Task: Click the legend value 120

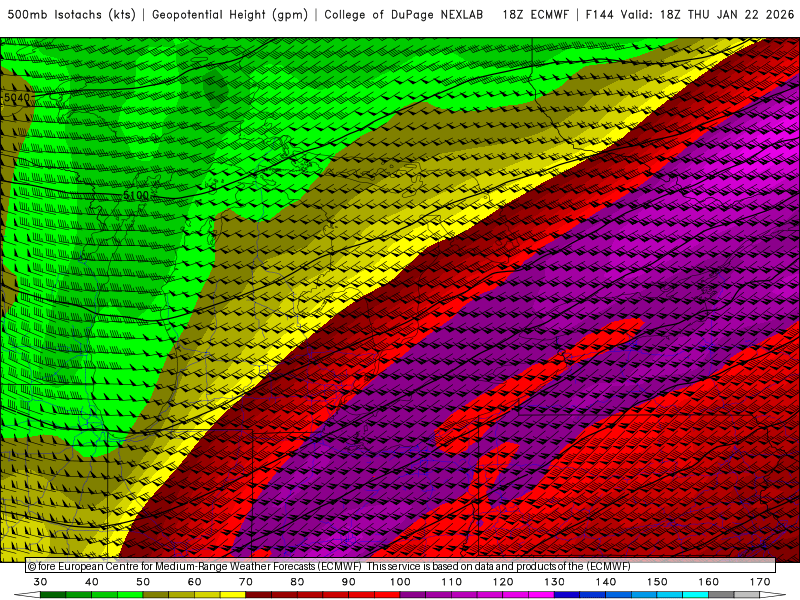Action: 503,582
